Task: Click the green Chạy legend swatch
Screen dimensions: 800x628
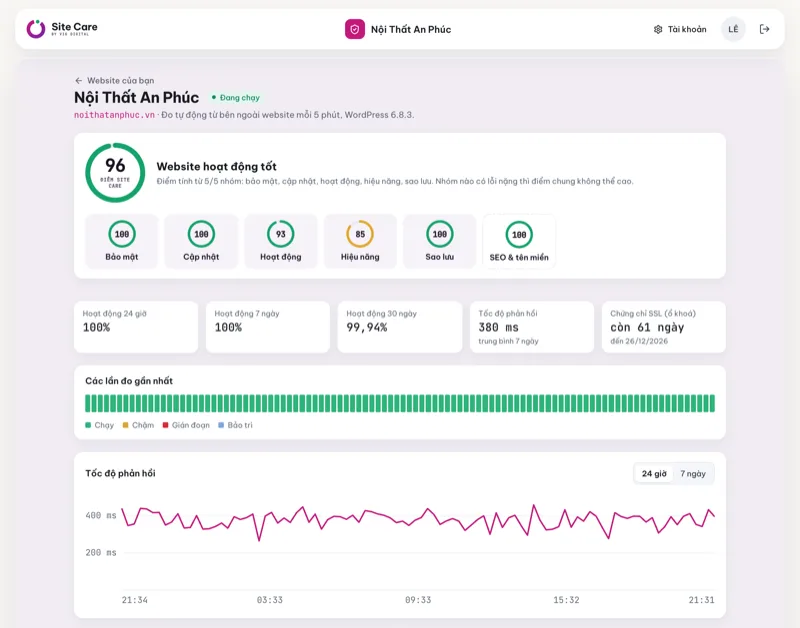Action: [x=88, y=425]
